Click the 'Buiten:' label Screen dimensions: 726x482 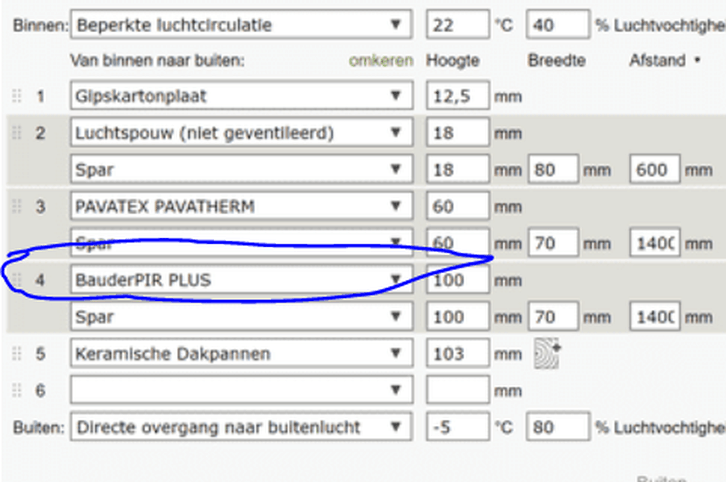pos(39,427)
